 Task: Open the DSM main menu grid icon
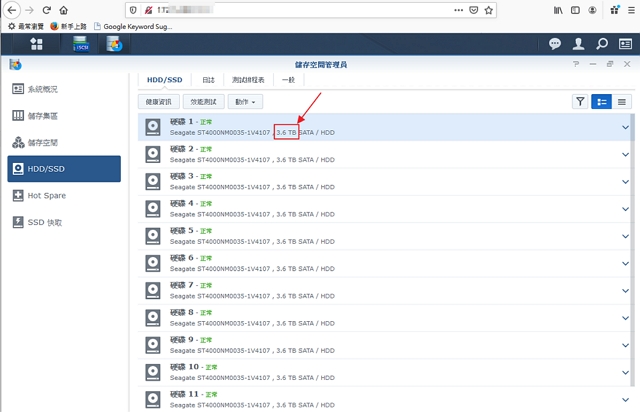(36, 44)
